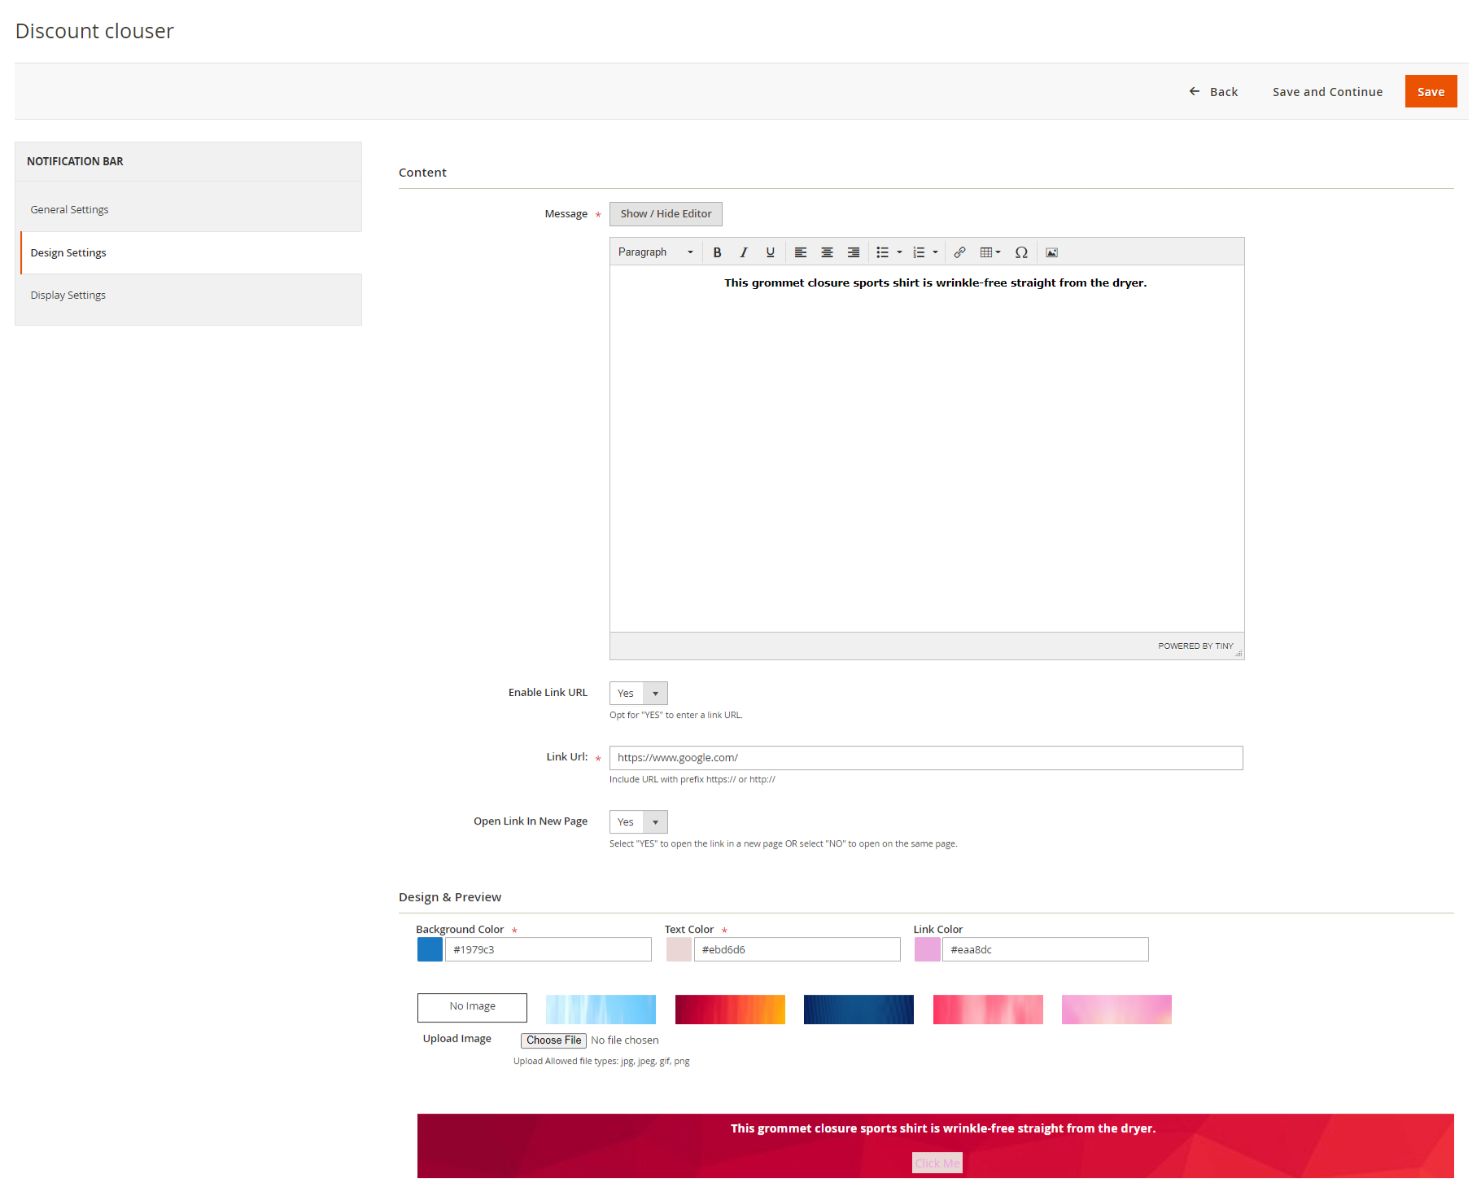Insert a link using the editor toolbar
1481x1200 pixels.
959,253
